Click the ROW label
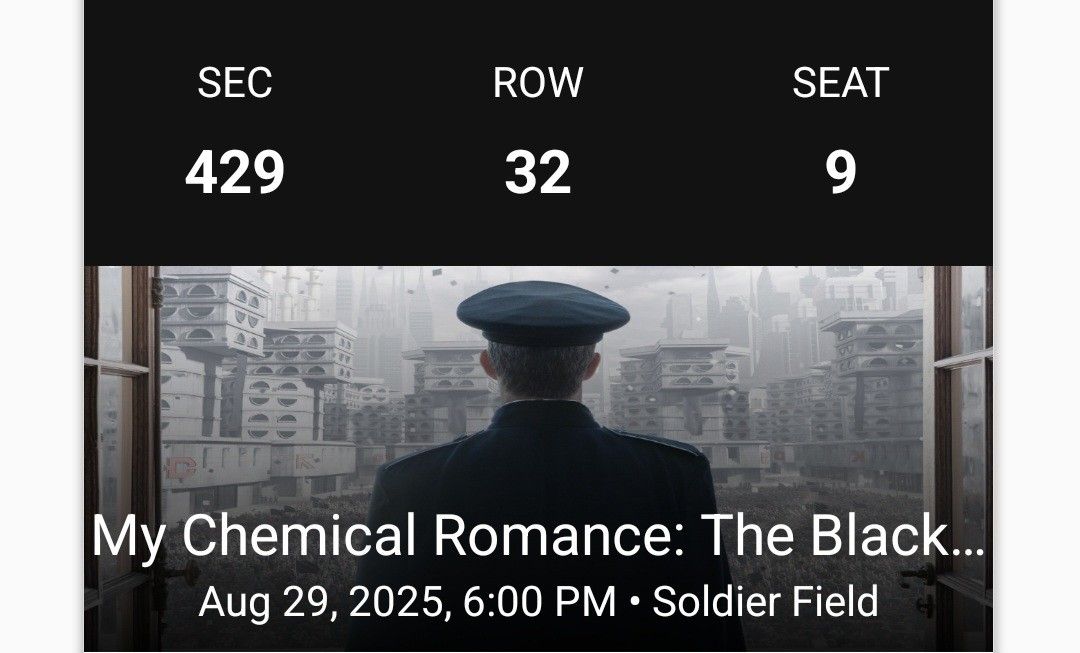 (x=538, y=83)
